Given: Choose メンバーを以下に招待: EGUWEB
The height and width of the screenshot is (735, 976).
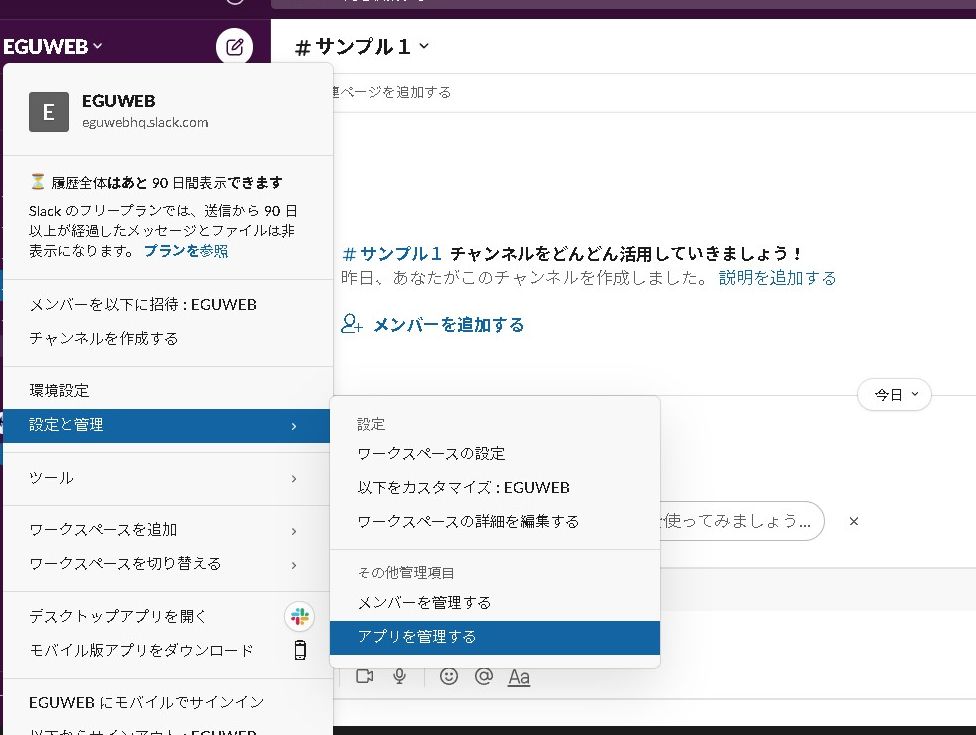Looking at the screenshot, I should [166, 304].
